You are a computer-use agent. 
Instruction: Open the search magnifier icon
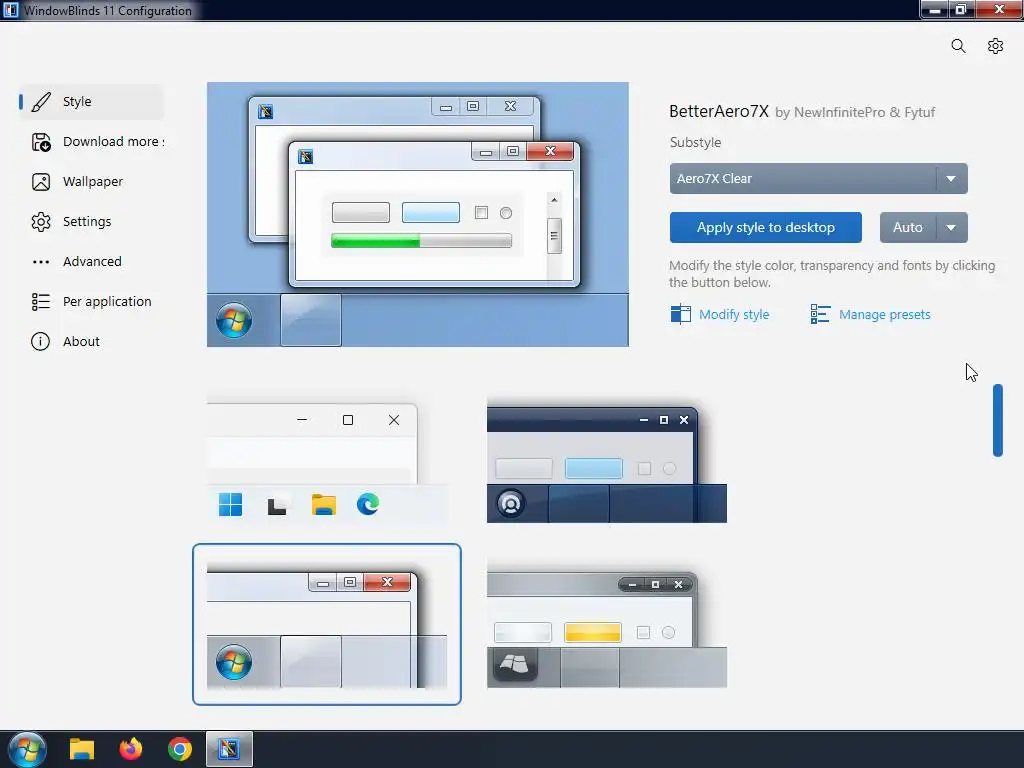click(958, 46)
